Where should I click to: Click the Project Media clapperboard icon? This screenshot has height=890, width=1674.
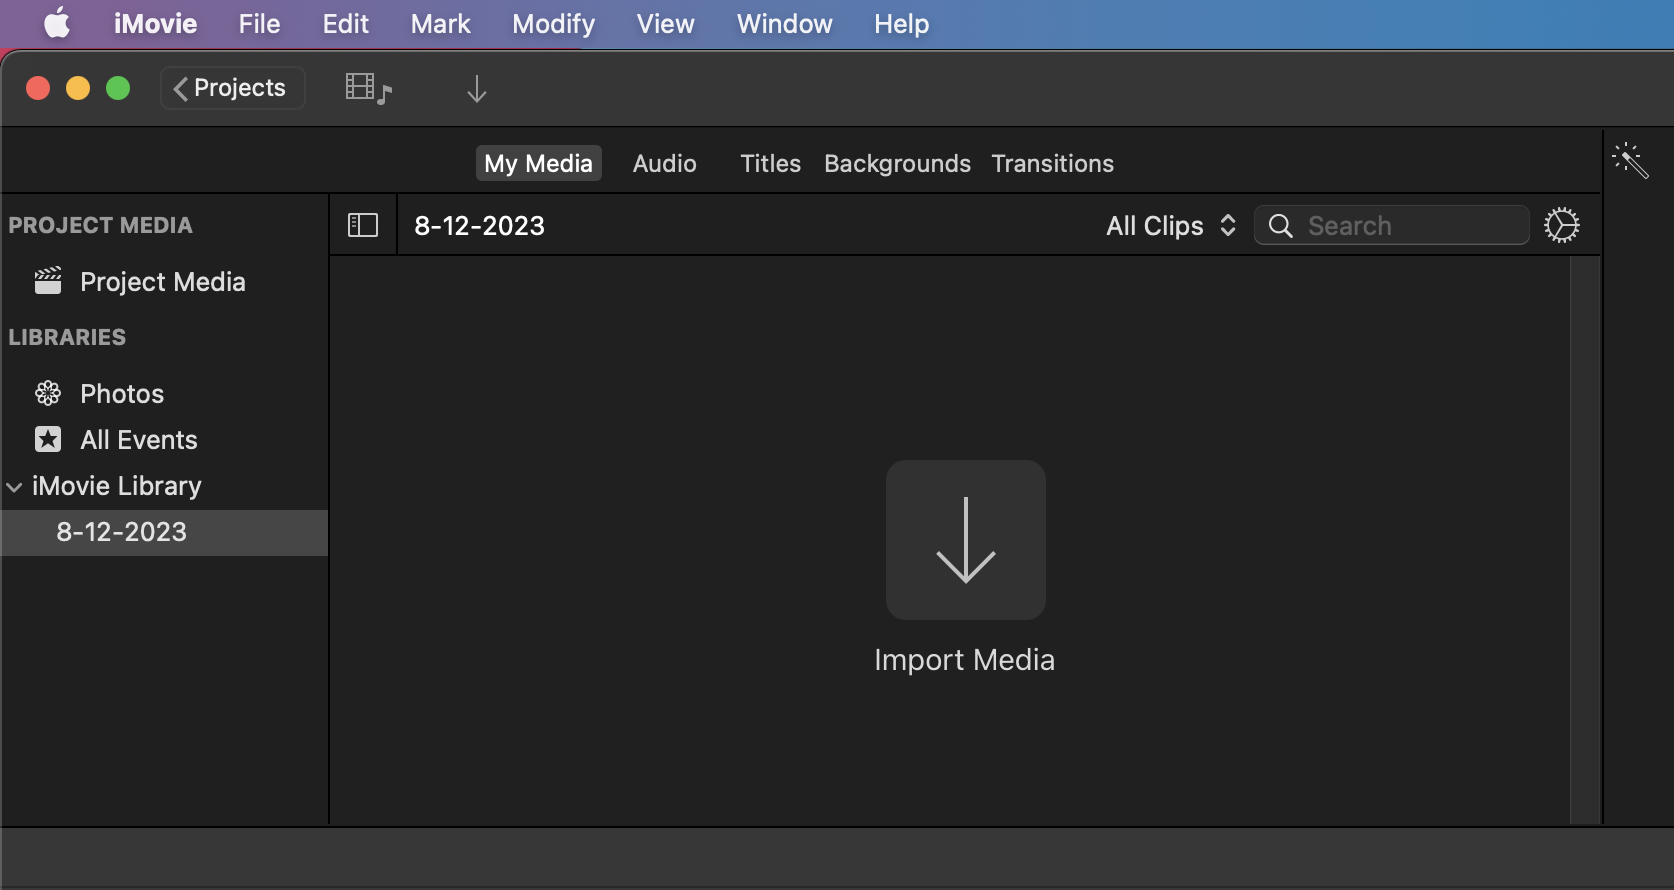48,281
